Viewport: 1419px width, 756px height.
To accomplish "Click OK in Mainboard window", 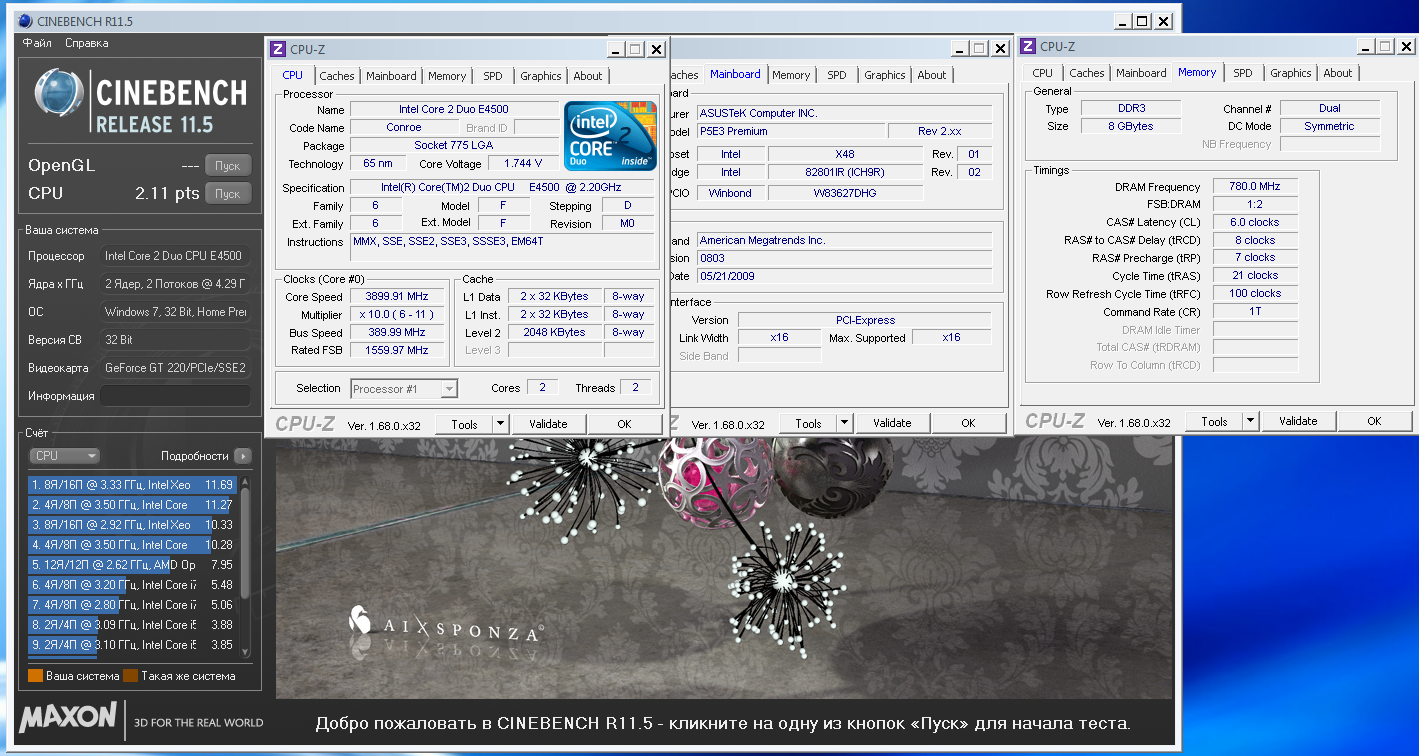I will pos(968,423).
